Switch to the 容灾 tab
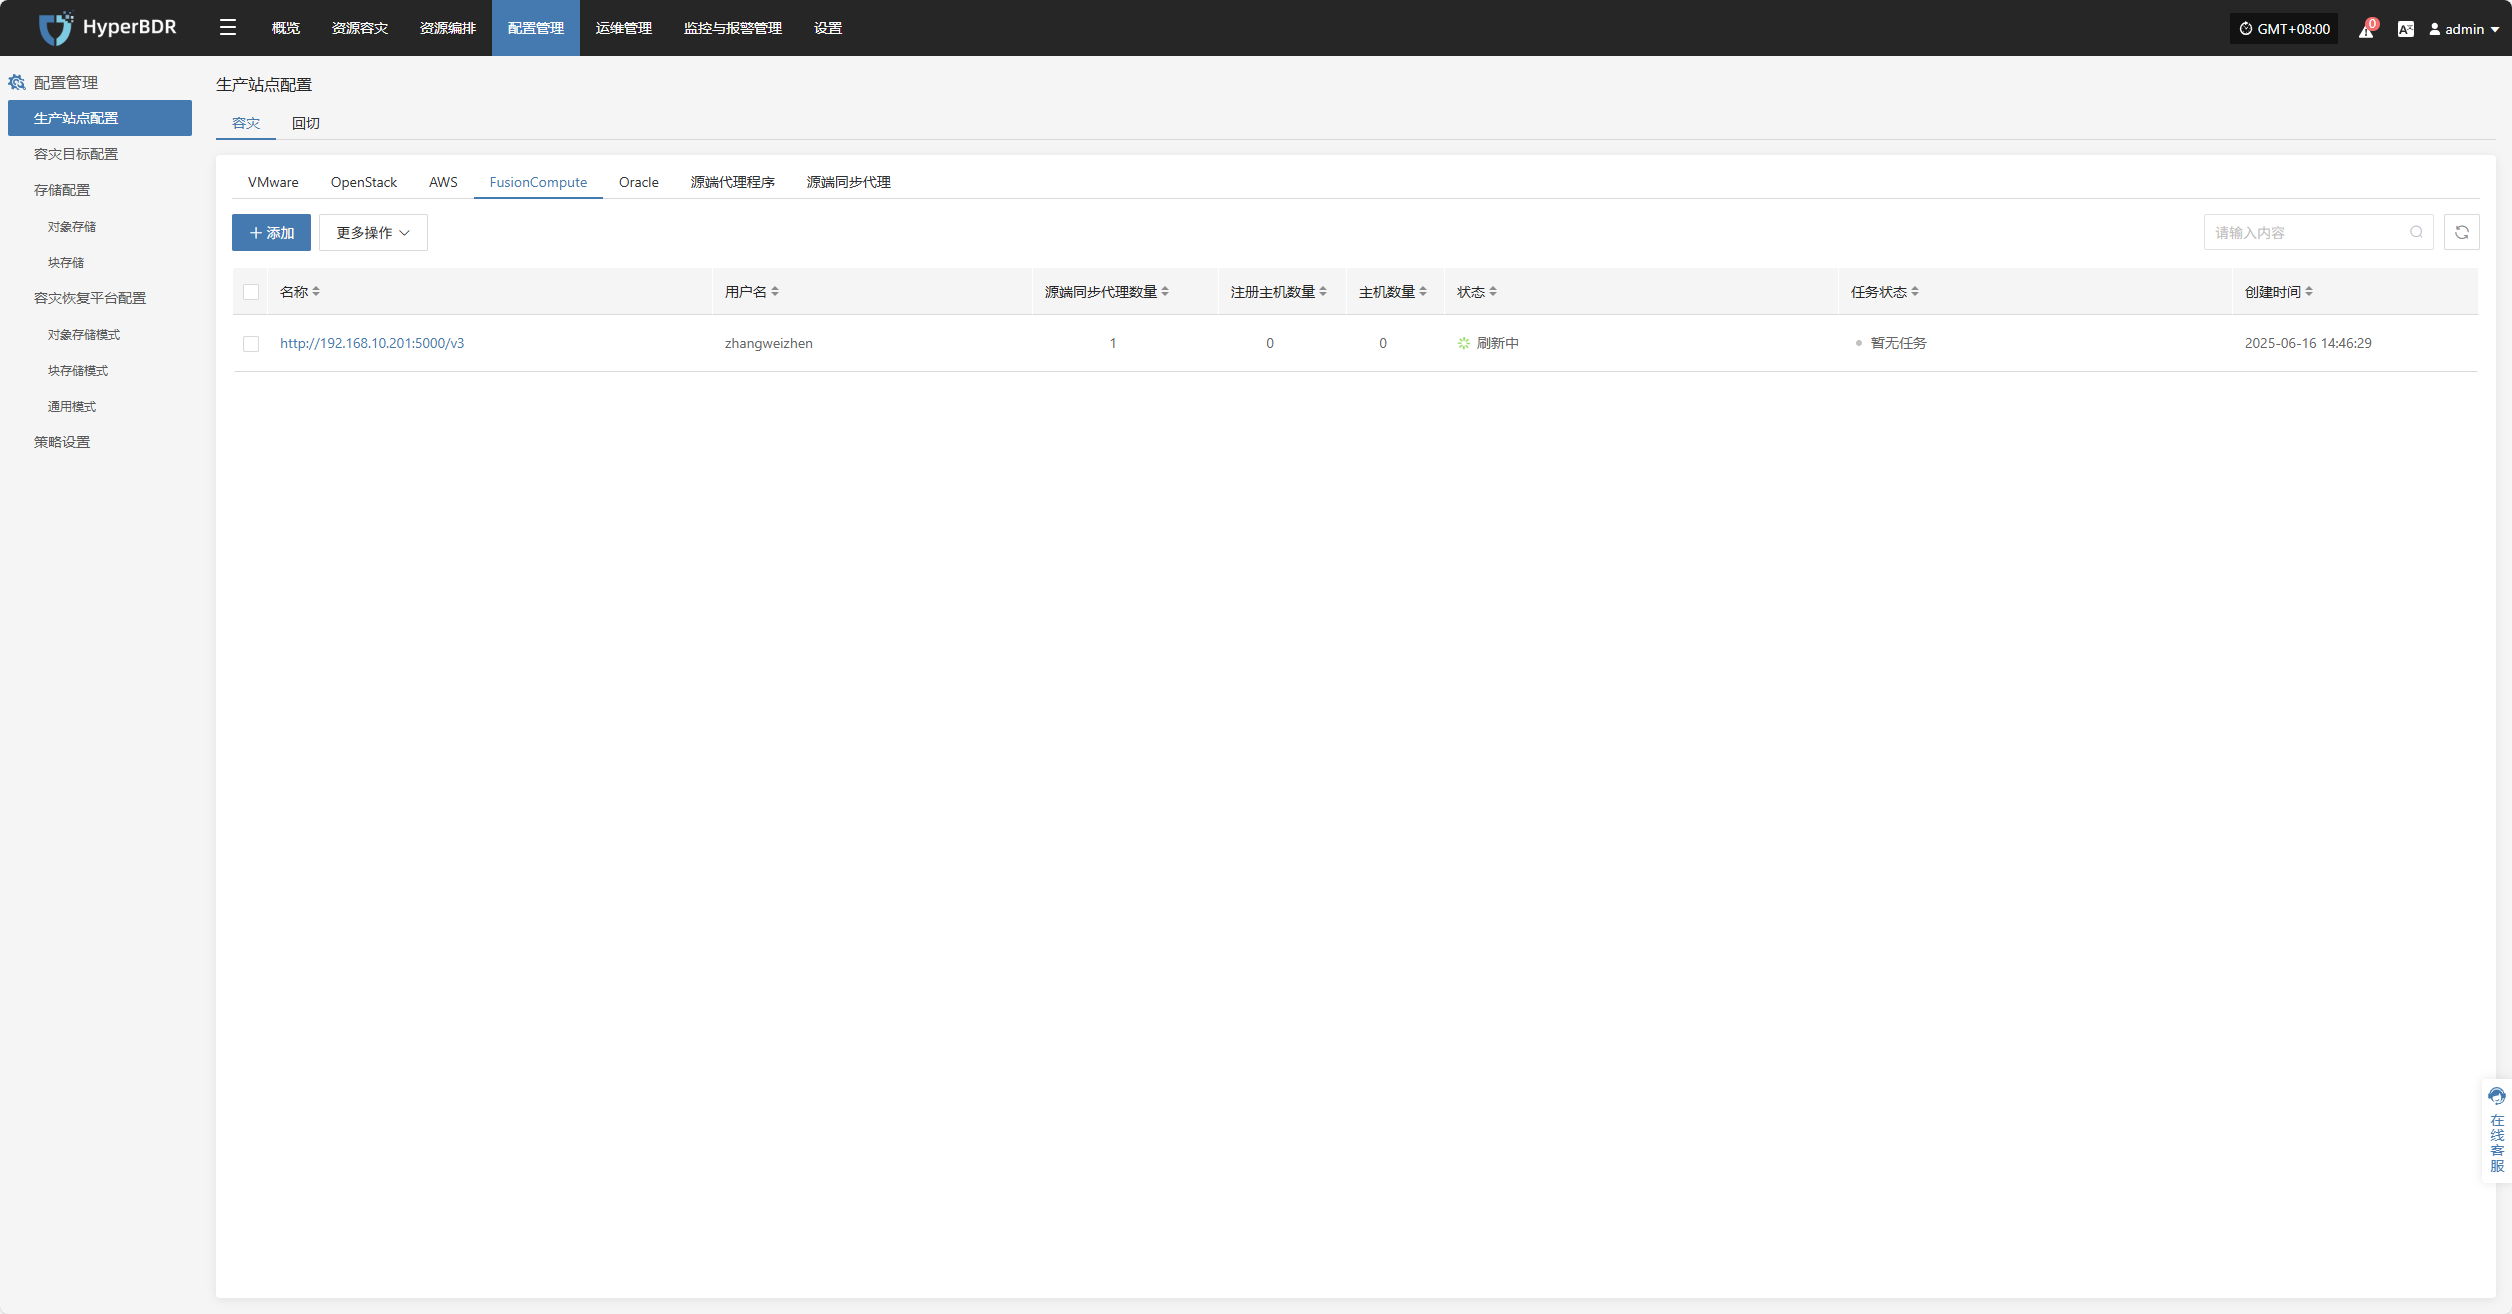 coord(246,123)
